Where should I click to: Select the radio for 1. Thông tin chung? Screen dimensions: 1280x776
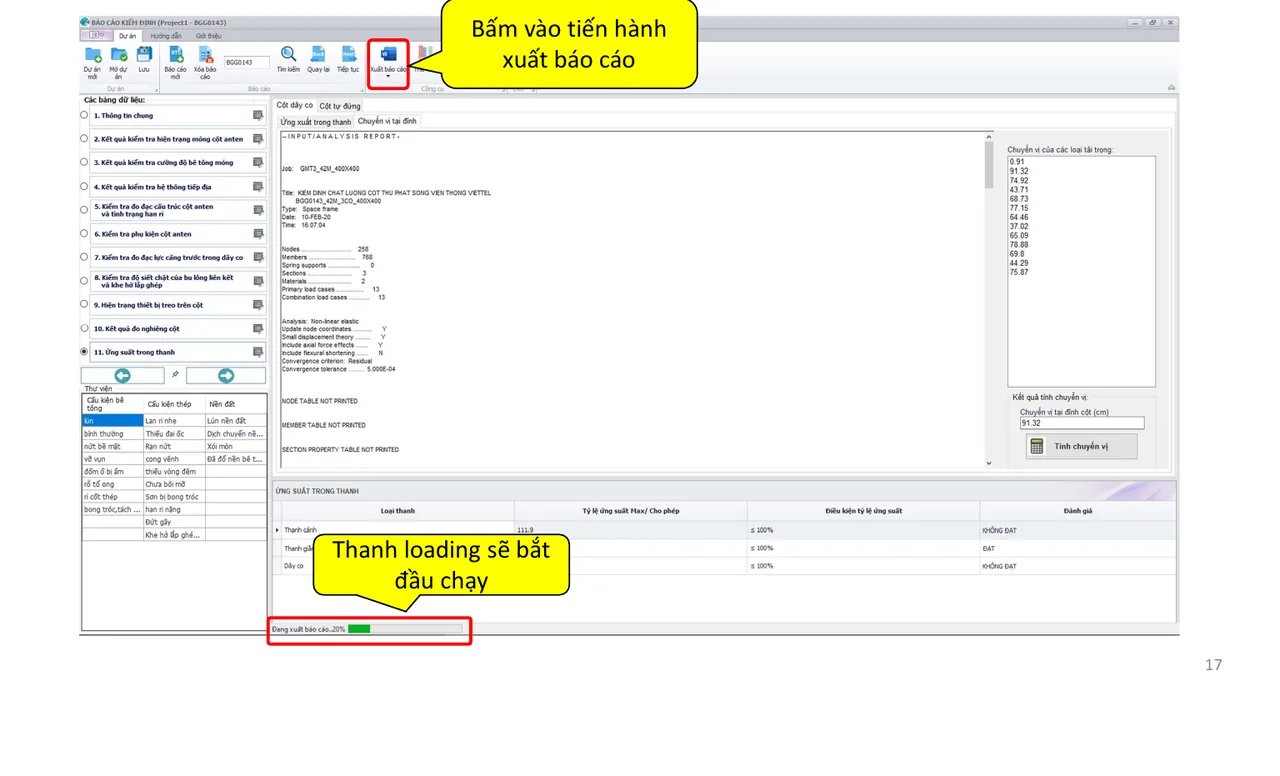click(x=84, y=115)
